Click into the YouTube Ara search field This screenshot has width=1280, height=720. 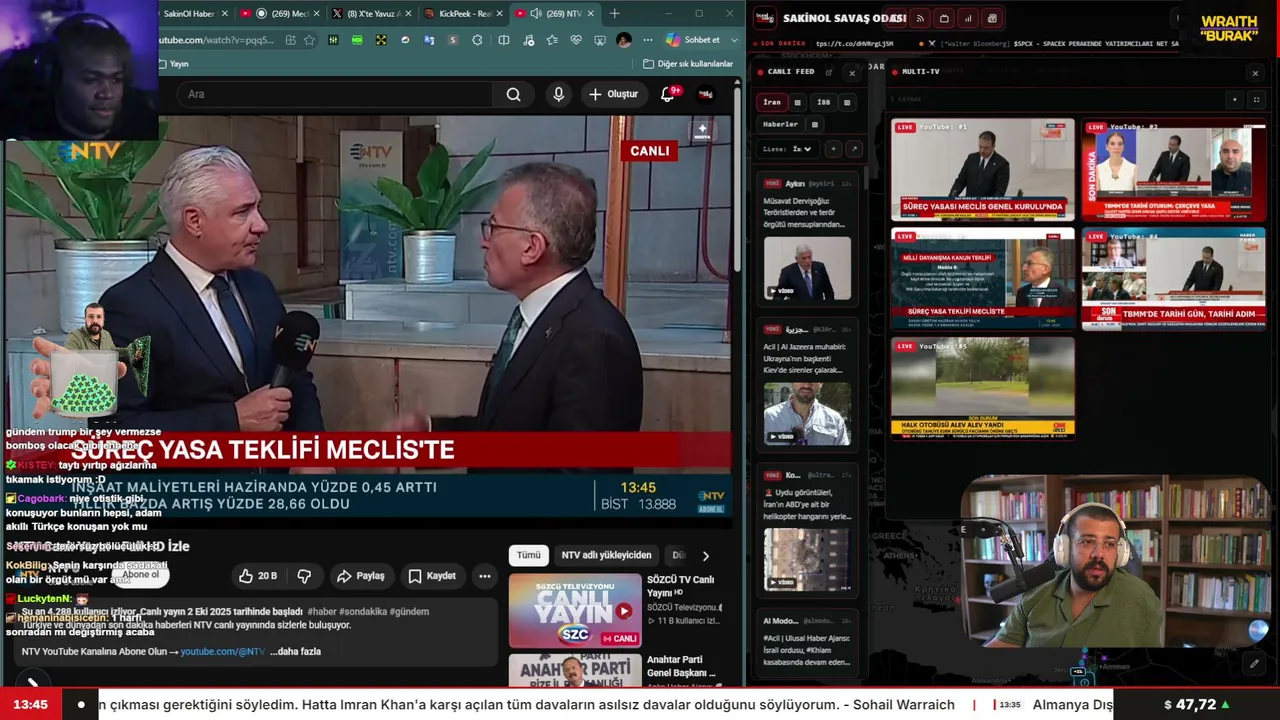tap(335, 94)
